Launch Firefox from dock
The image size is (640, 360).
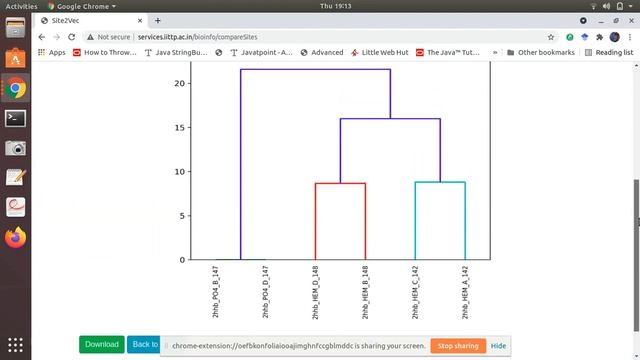pos(16,237)
